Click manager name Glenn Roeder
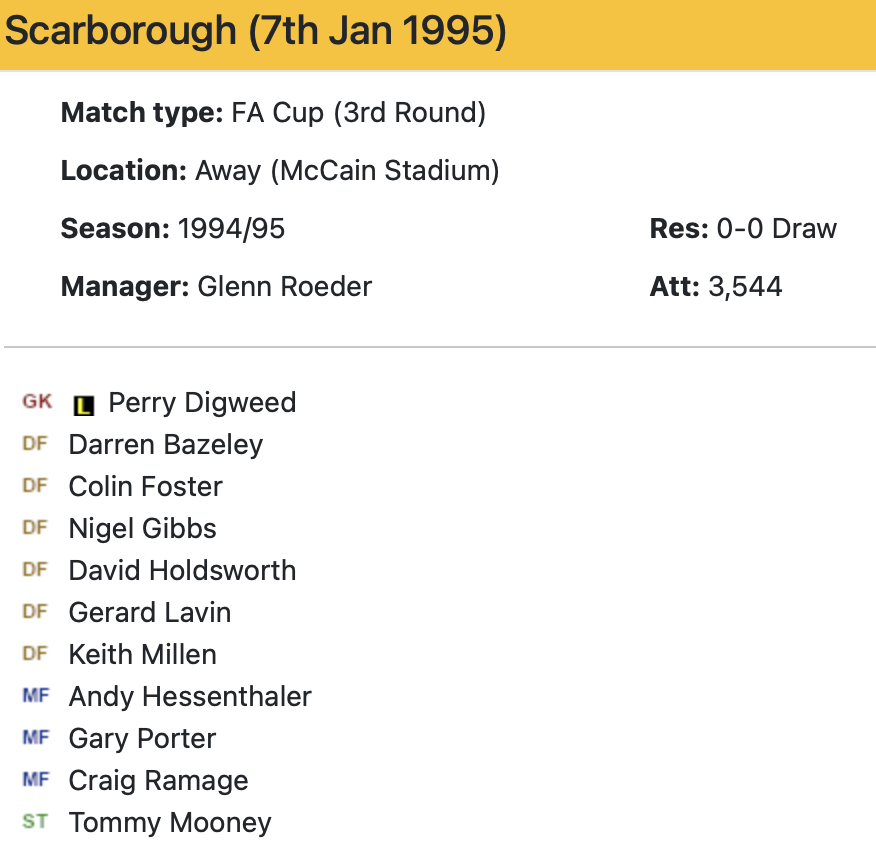This screenshot has height=848, width=876. click(x=284, y=287)
